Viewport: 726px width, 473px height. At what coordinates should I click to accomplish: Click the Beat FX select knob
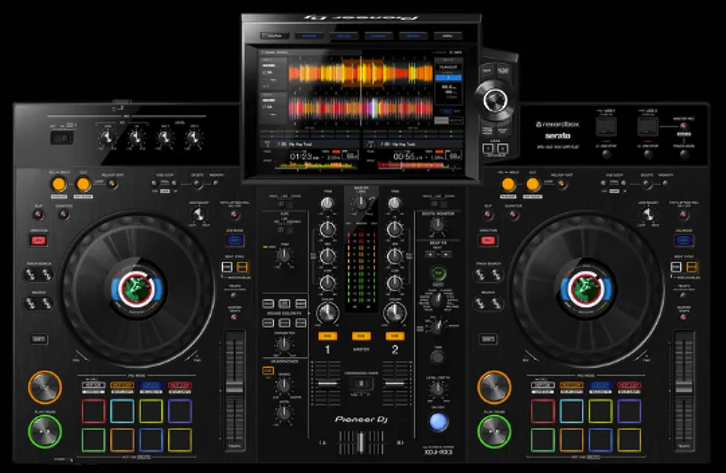click(437, 300)
